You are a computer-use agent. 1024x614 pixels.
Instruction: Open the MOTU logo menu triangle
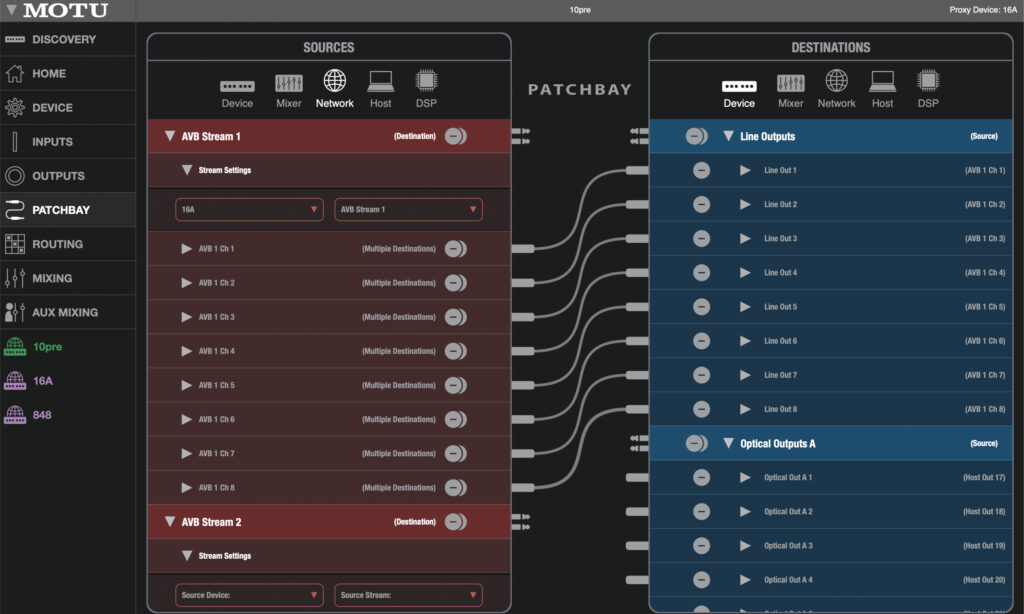pyautogui.click(x=11, y=11)
